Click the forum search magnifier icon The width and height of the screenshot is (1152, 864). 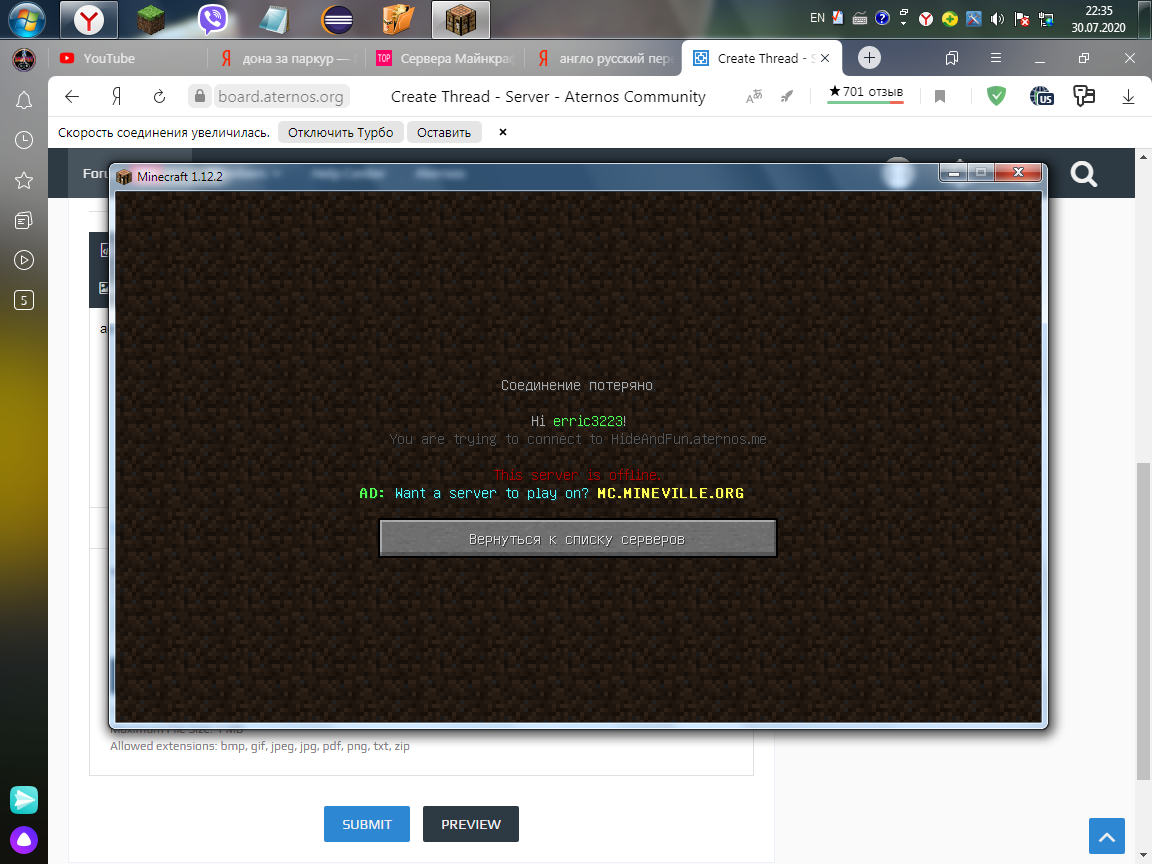1084,174
